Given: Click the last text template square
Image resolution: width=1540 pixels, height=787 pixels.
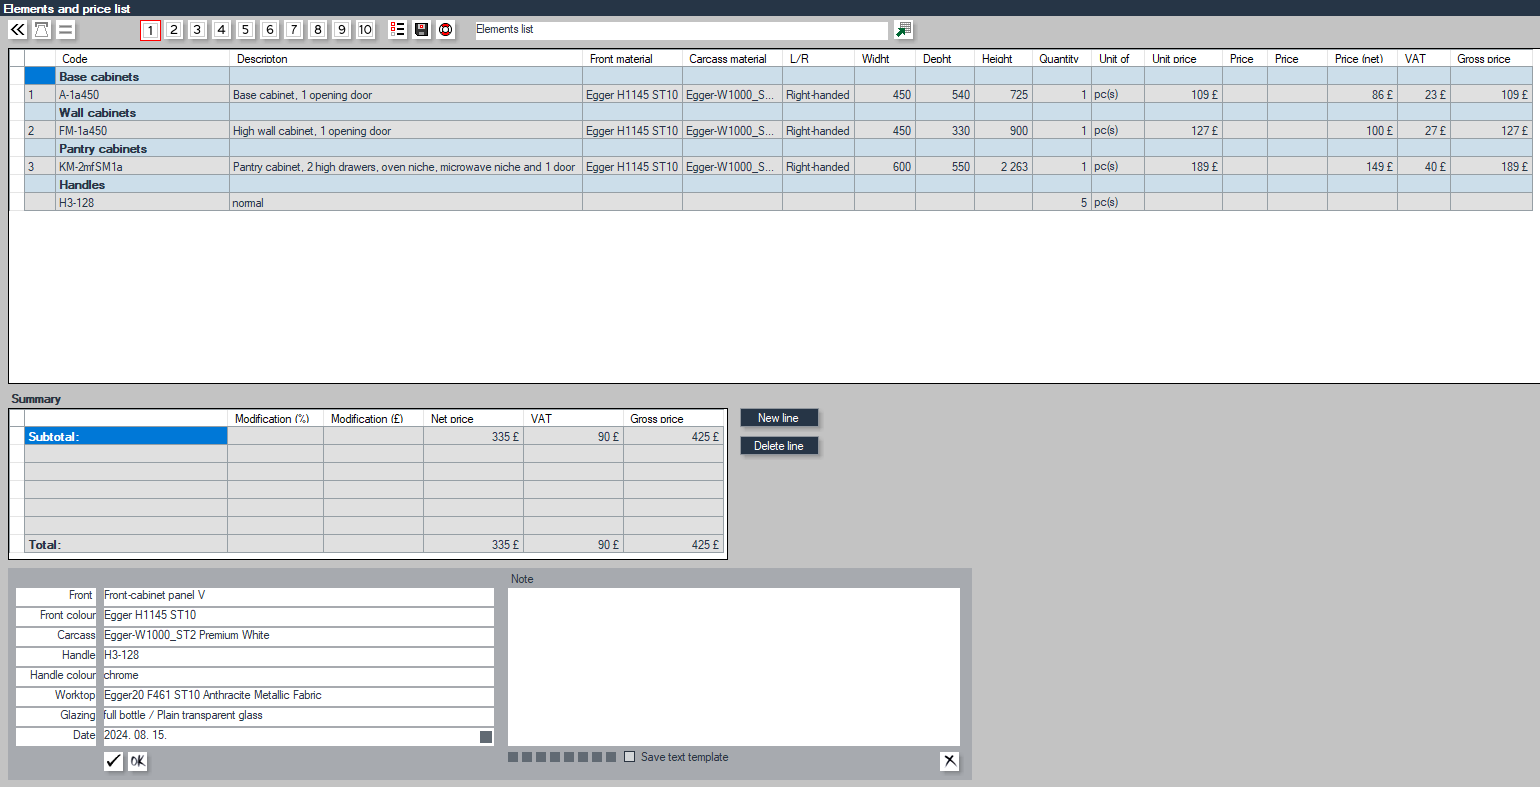Looking at the screenshot, I should (x=611, y=757).
